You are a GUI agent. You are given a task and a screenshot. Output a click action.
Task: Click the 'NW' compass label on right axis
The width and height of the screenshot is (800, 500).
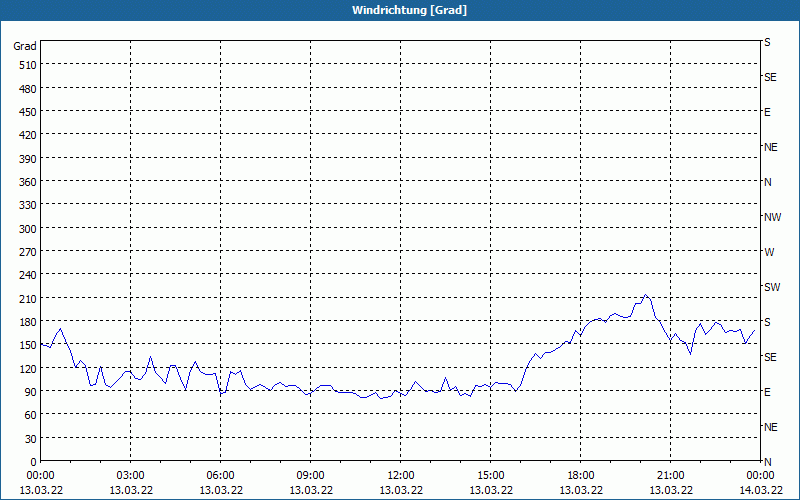pyautogui.click(x=772, y=217)
